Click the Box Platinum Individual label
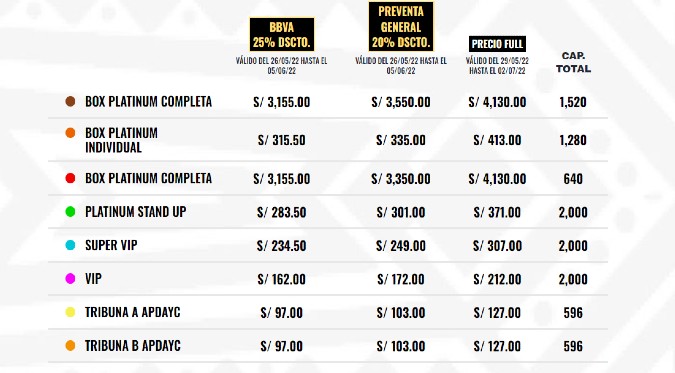 click(121, 140)
